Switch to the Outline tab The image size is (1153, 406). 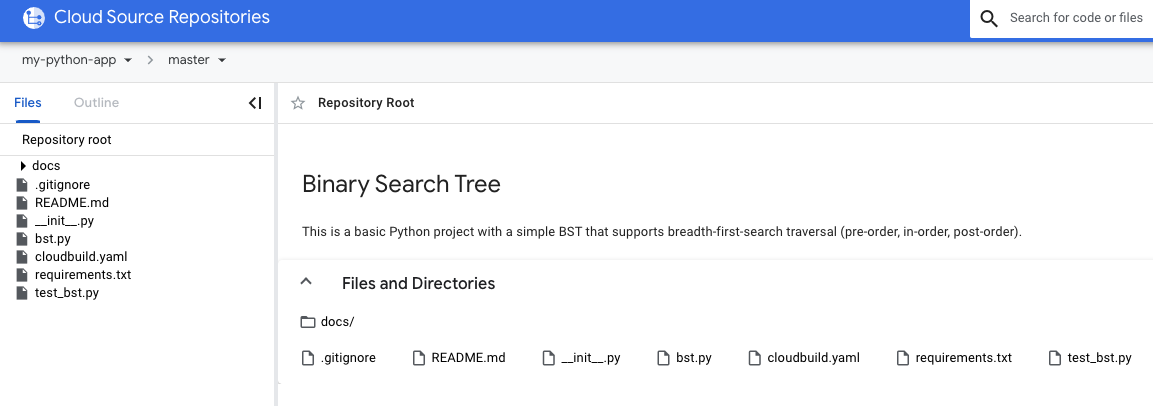96,103
